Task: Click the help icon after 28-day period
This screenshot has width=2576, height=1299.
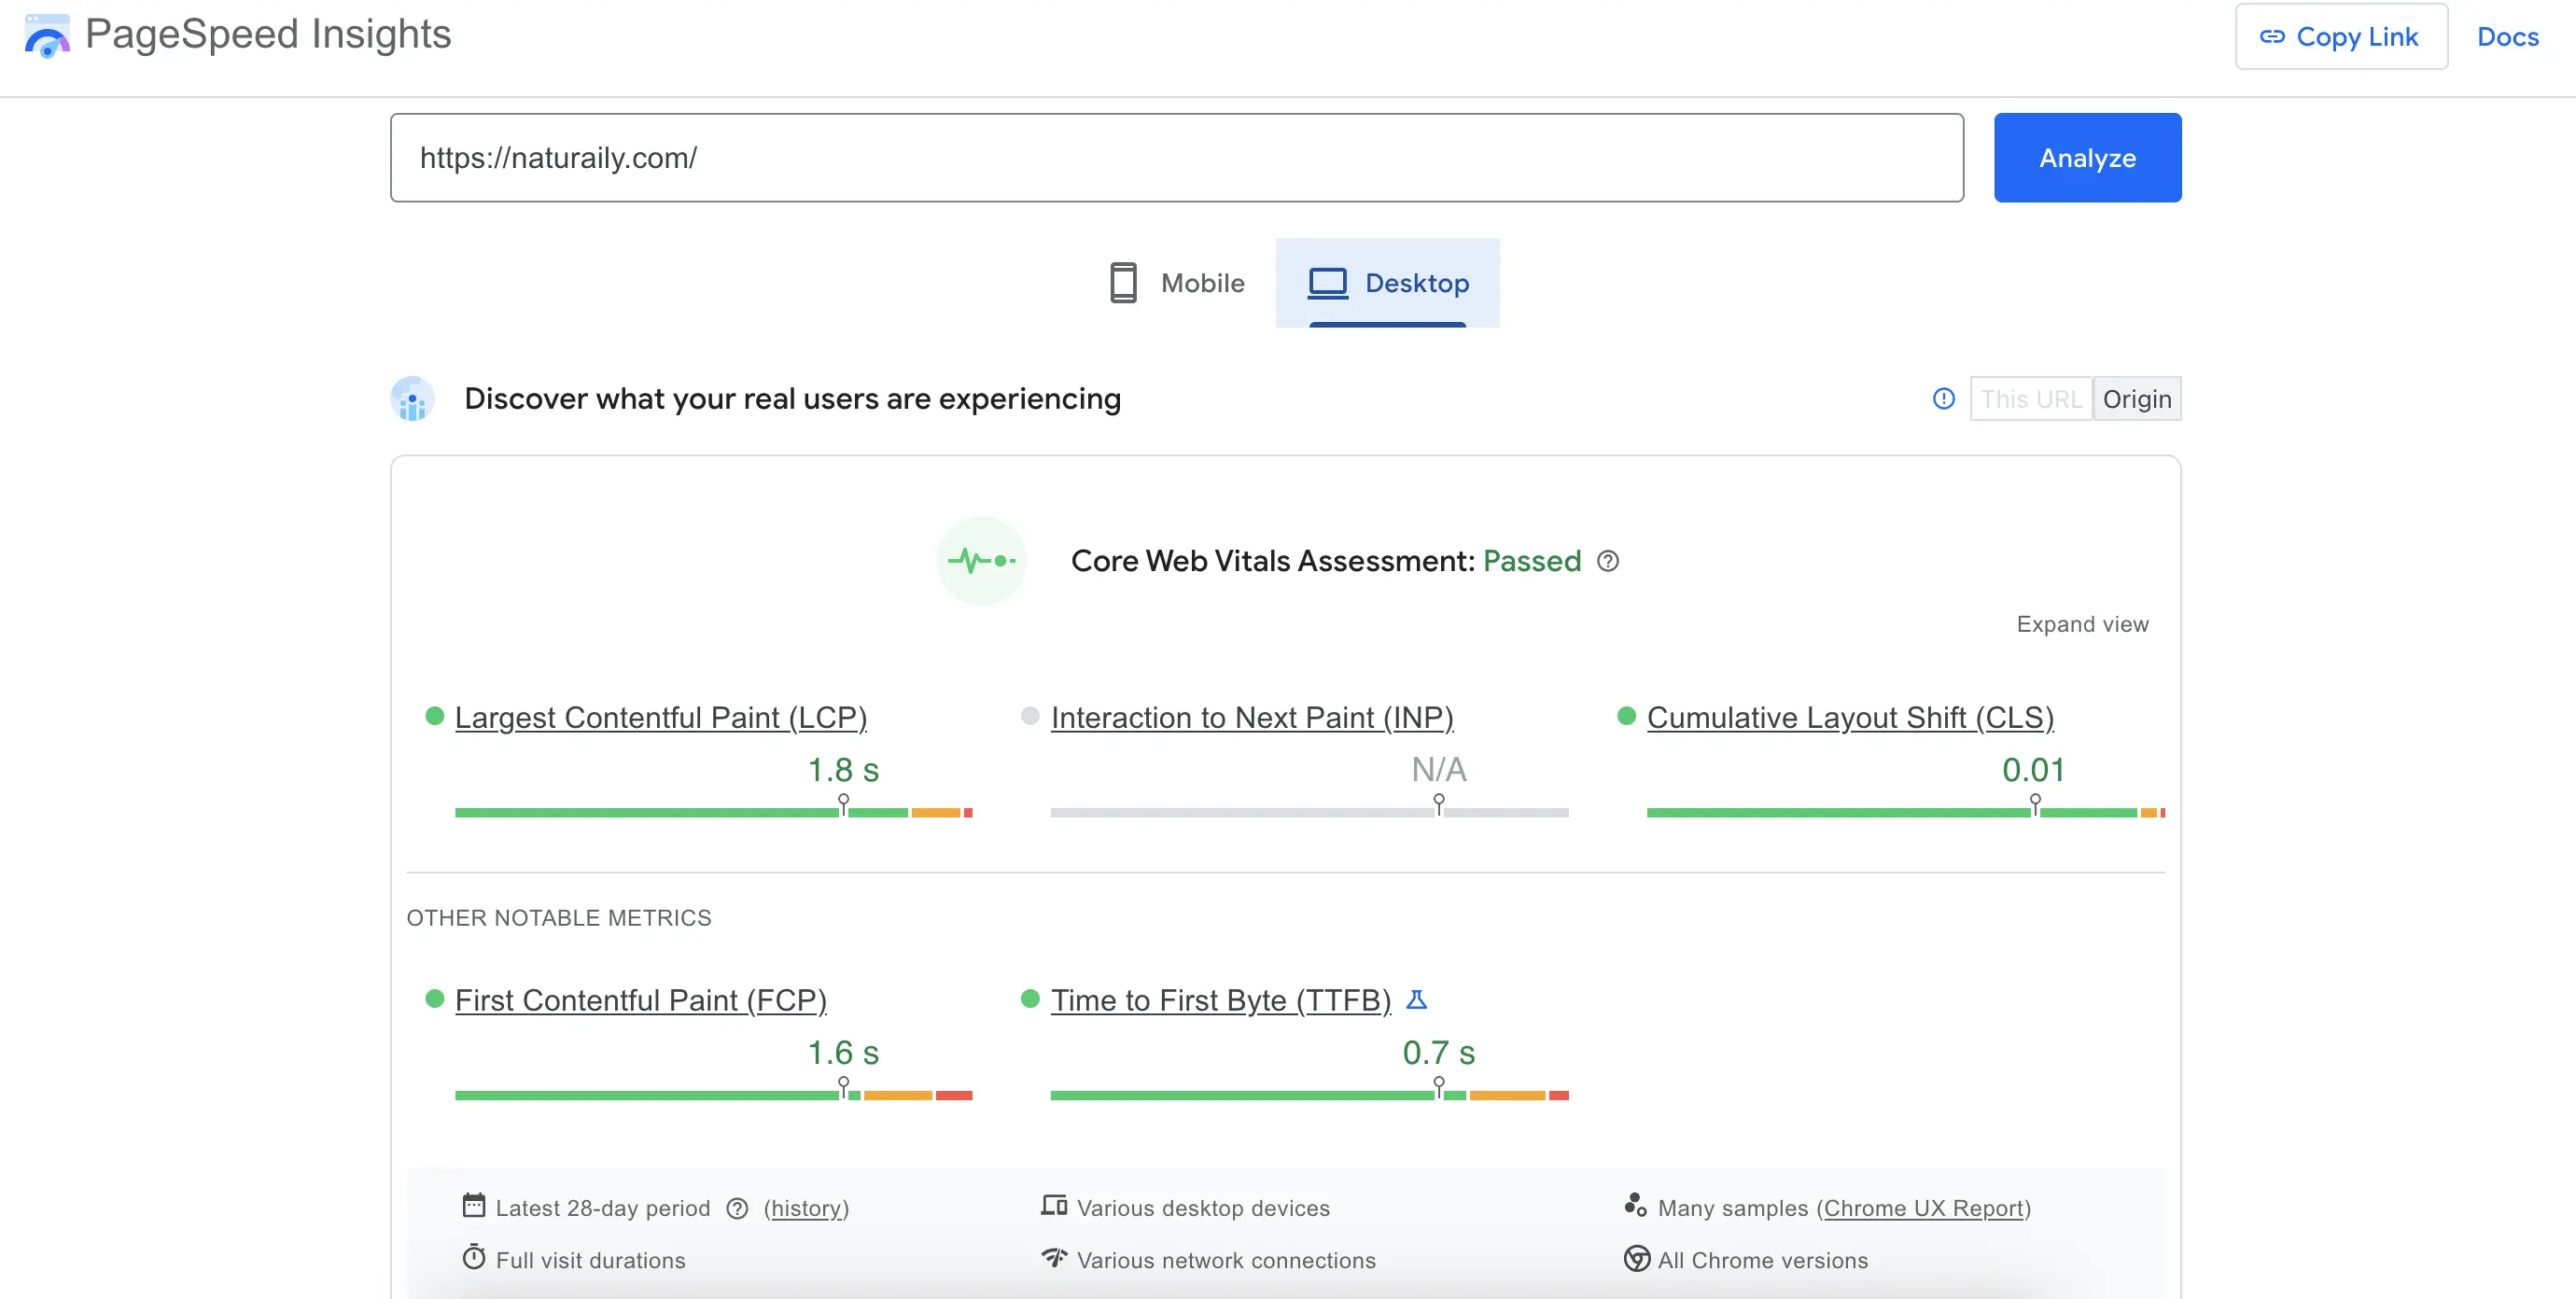Action: coord(737,1209)
